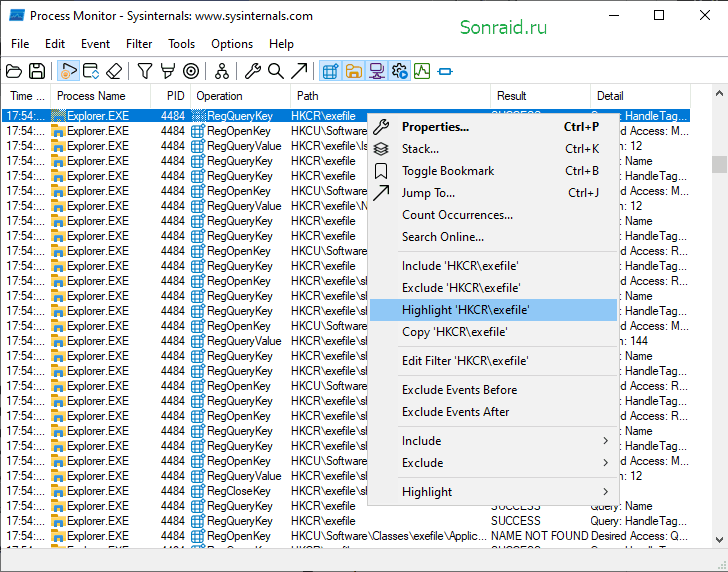Select Jump To... context menu entry
This screenshot has width=728, height=572.
pos(493,193)
